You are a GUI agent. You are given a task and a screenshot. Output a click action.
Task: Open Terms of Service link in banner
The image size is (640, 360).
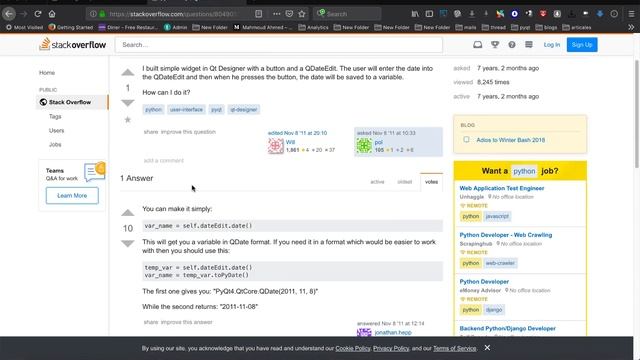(x=454, y=349)
